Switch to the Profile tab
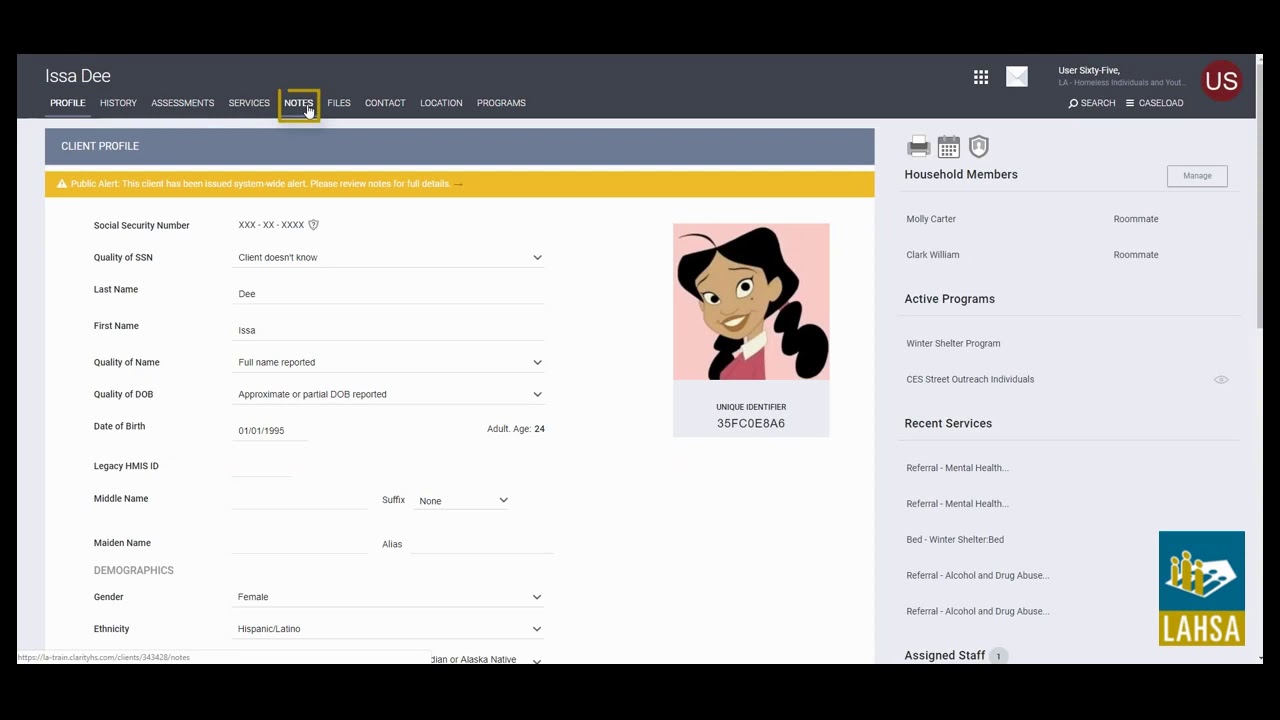 click(x=68, y=103)
